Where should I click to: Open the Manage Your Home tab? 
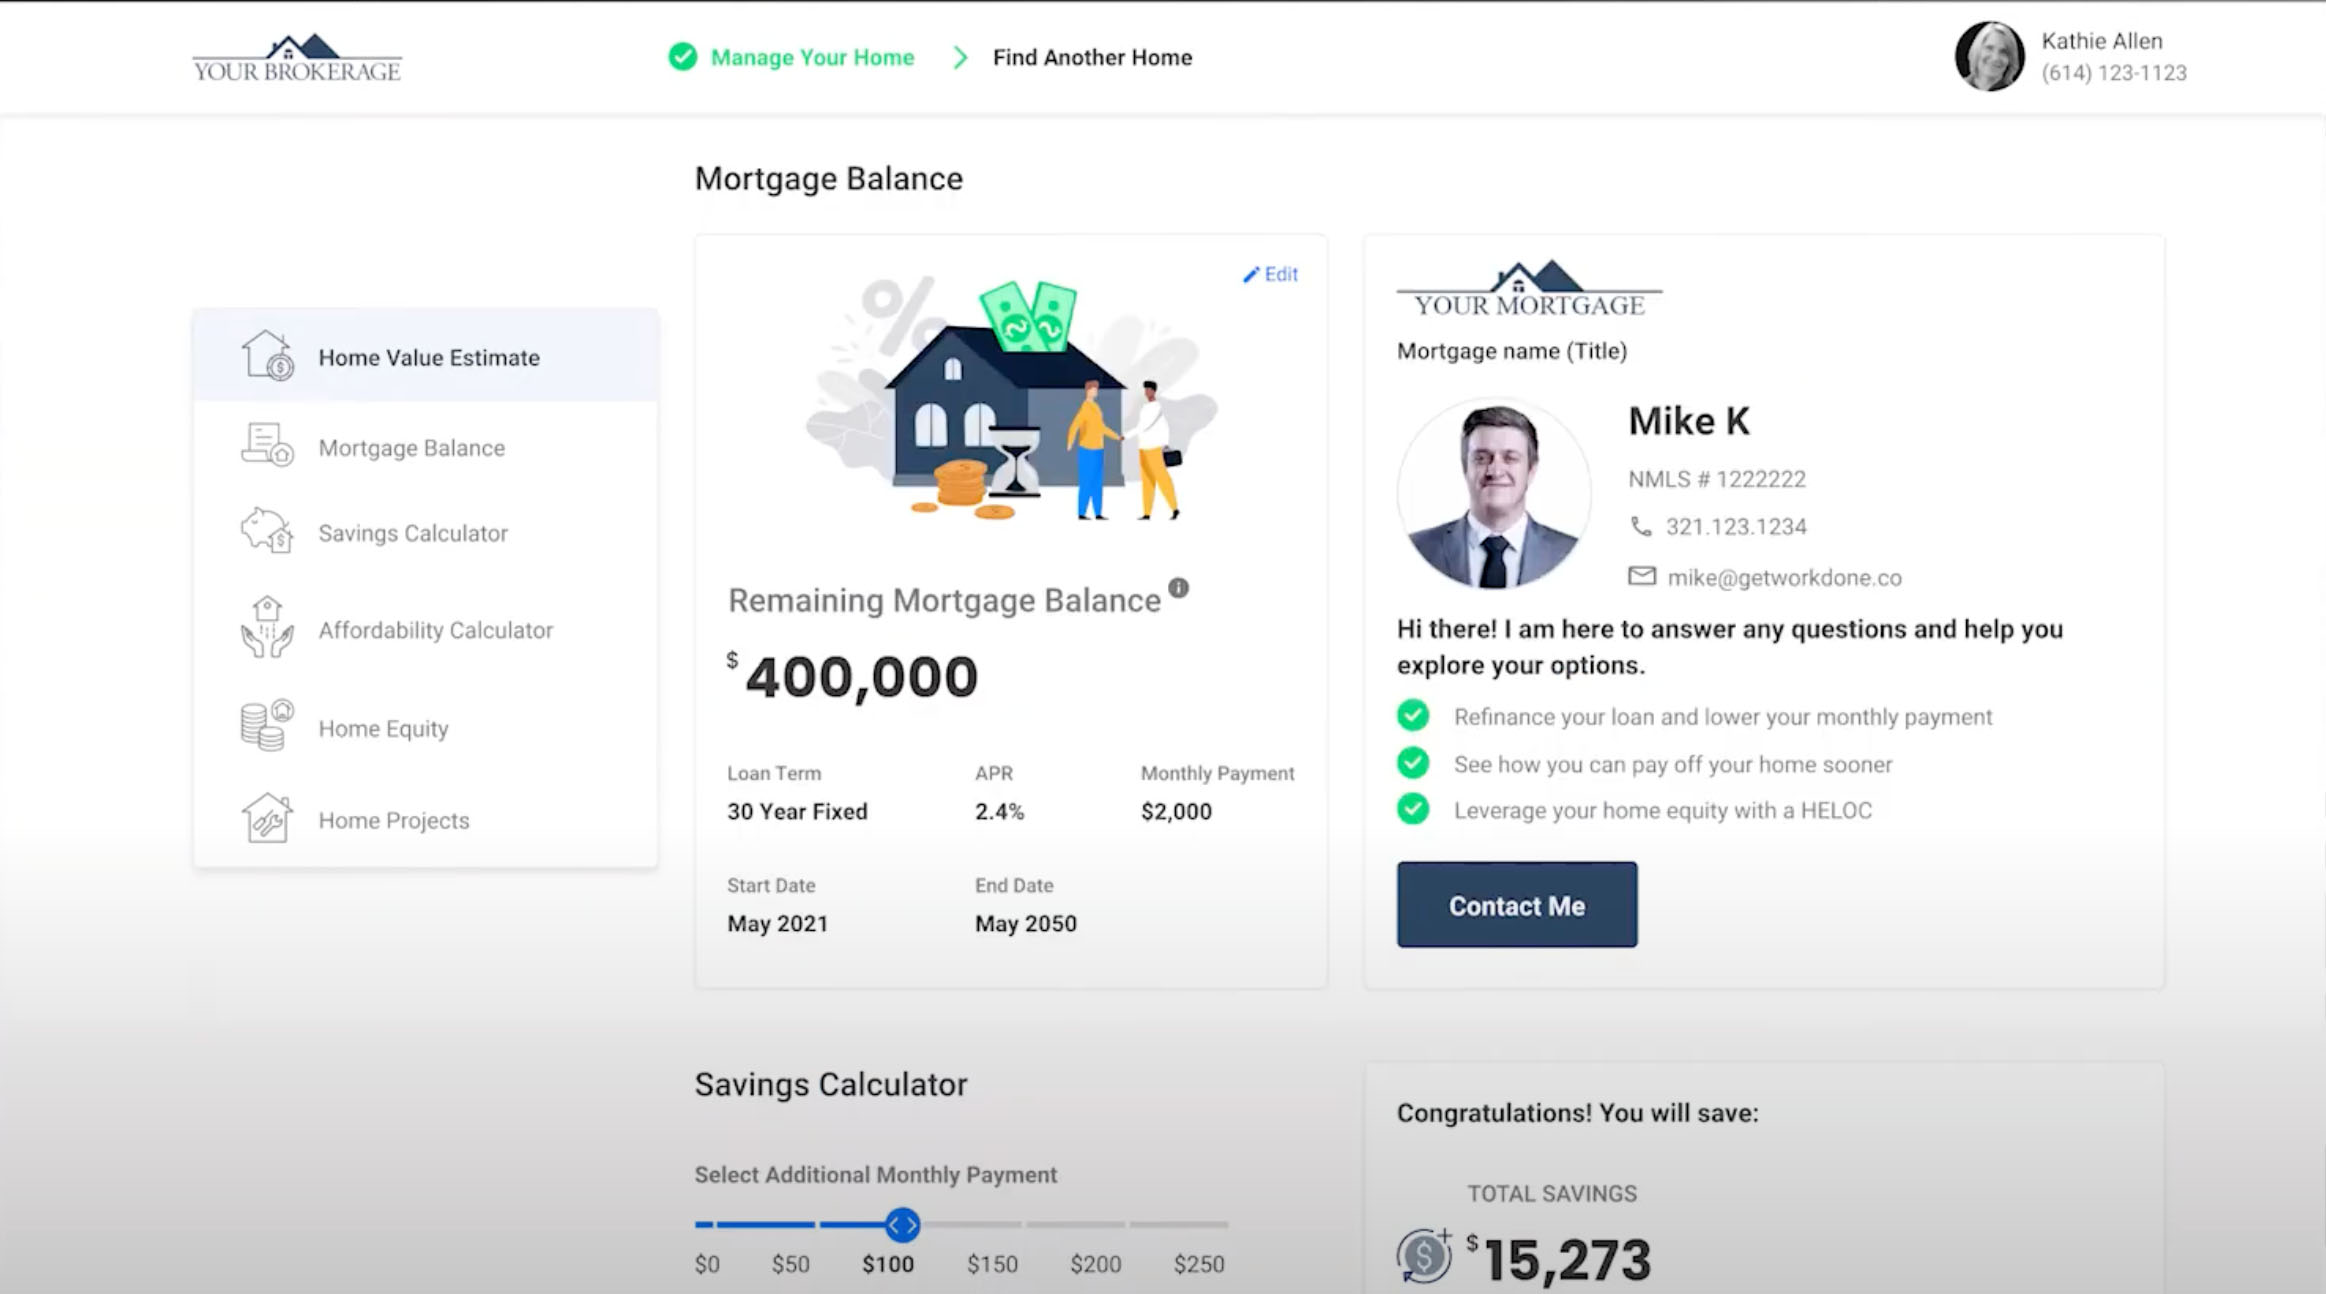(x=811, y=58)
